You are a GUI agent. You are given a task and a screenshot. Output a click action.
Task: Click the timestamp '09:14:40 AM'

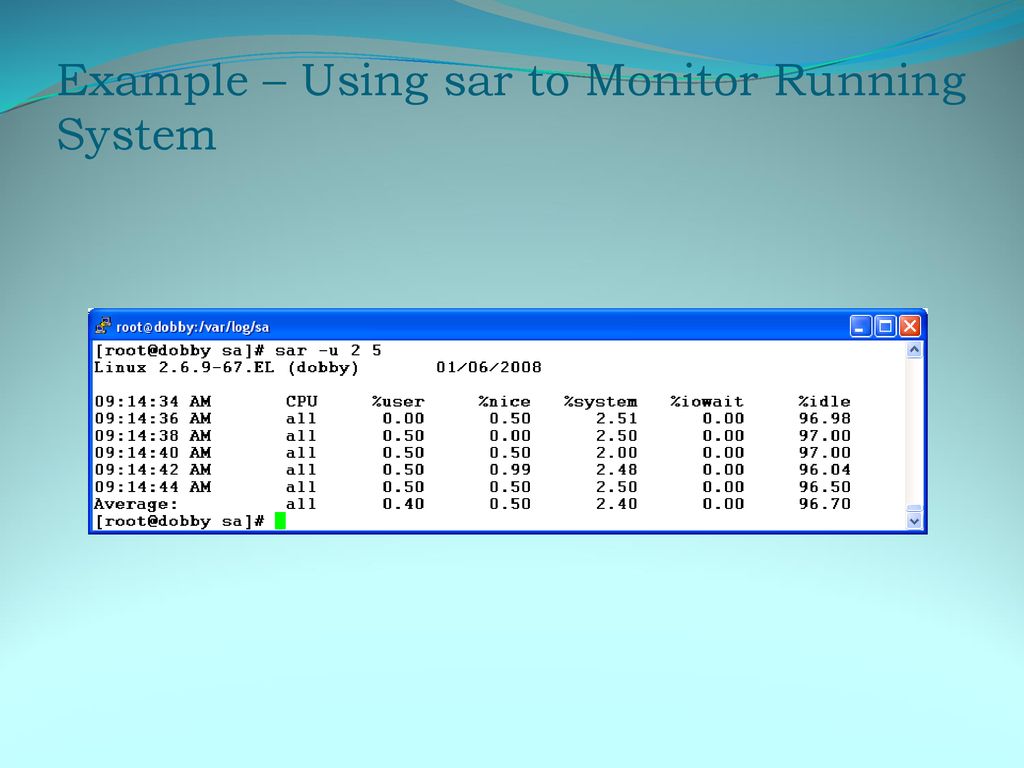(153, 453)
